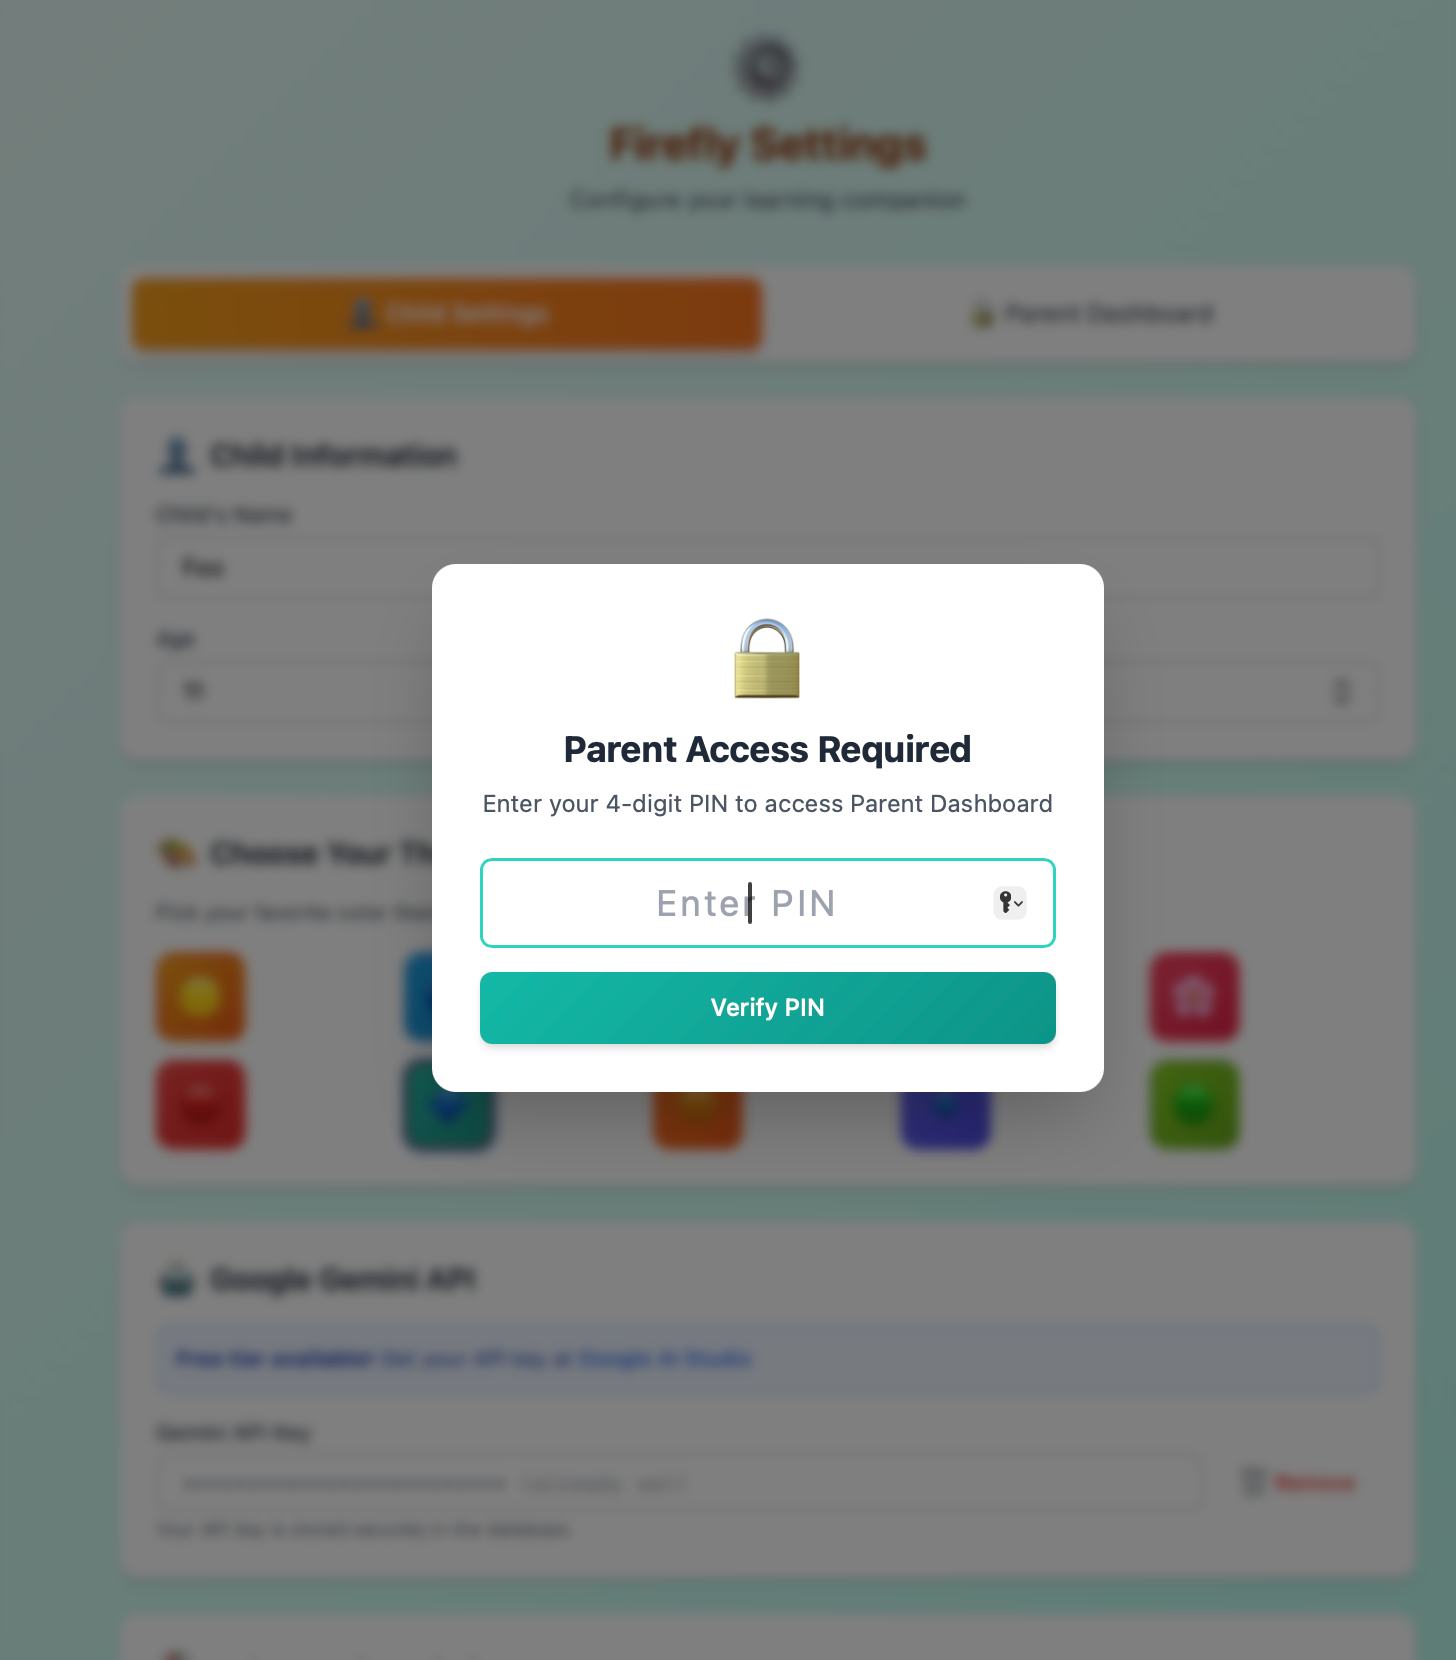Screen dimensions: 1456x1660
Task: Open the Google AI Studio link
Action: (x=664, y=1358)
